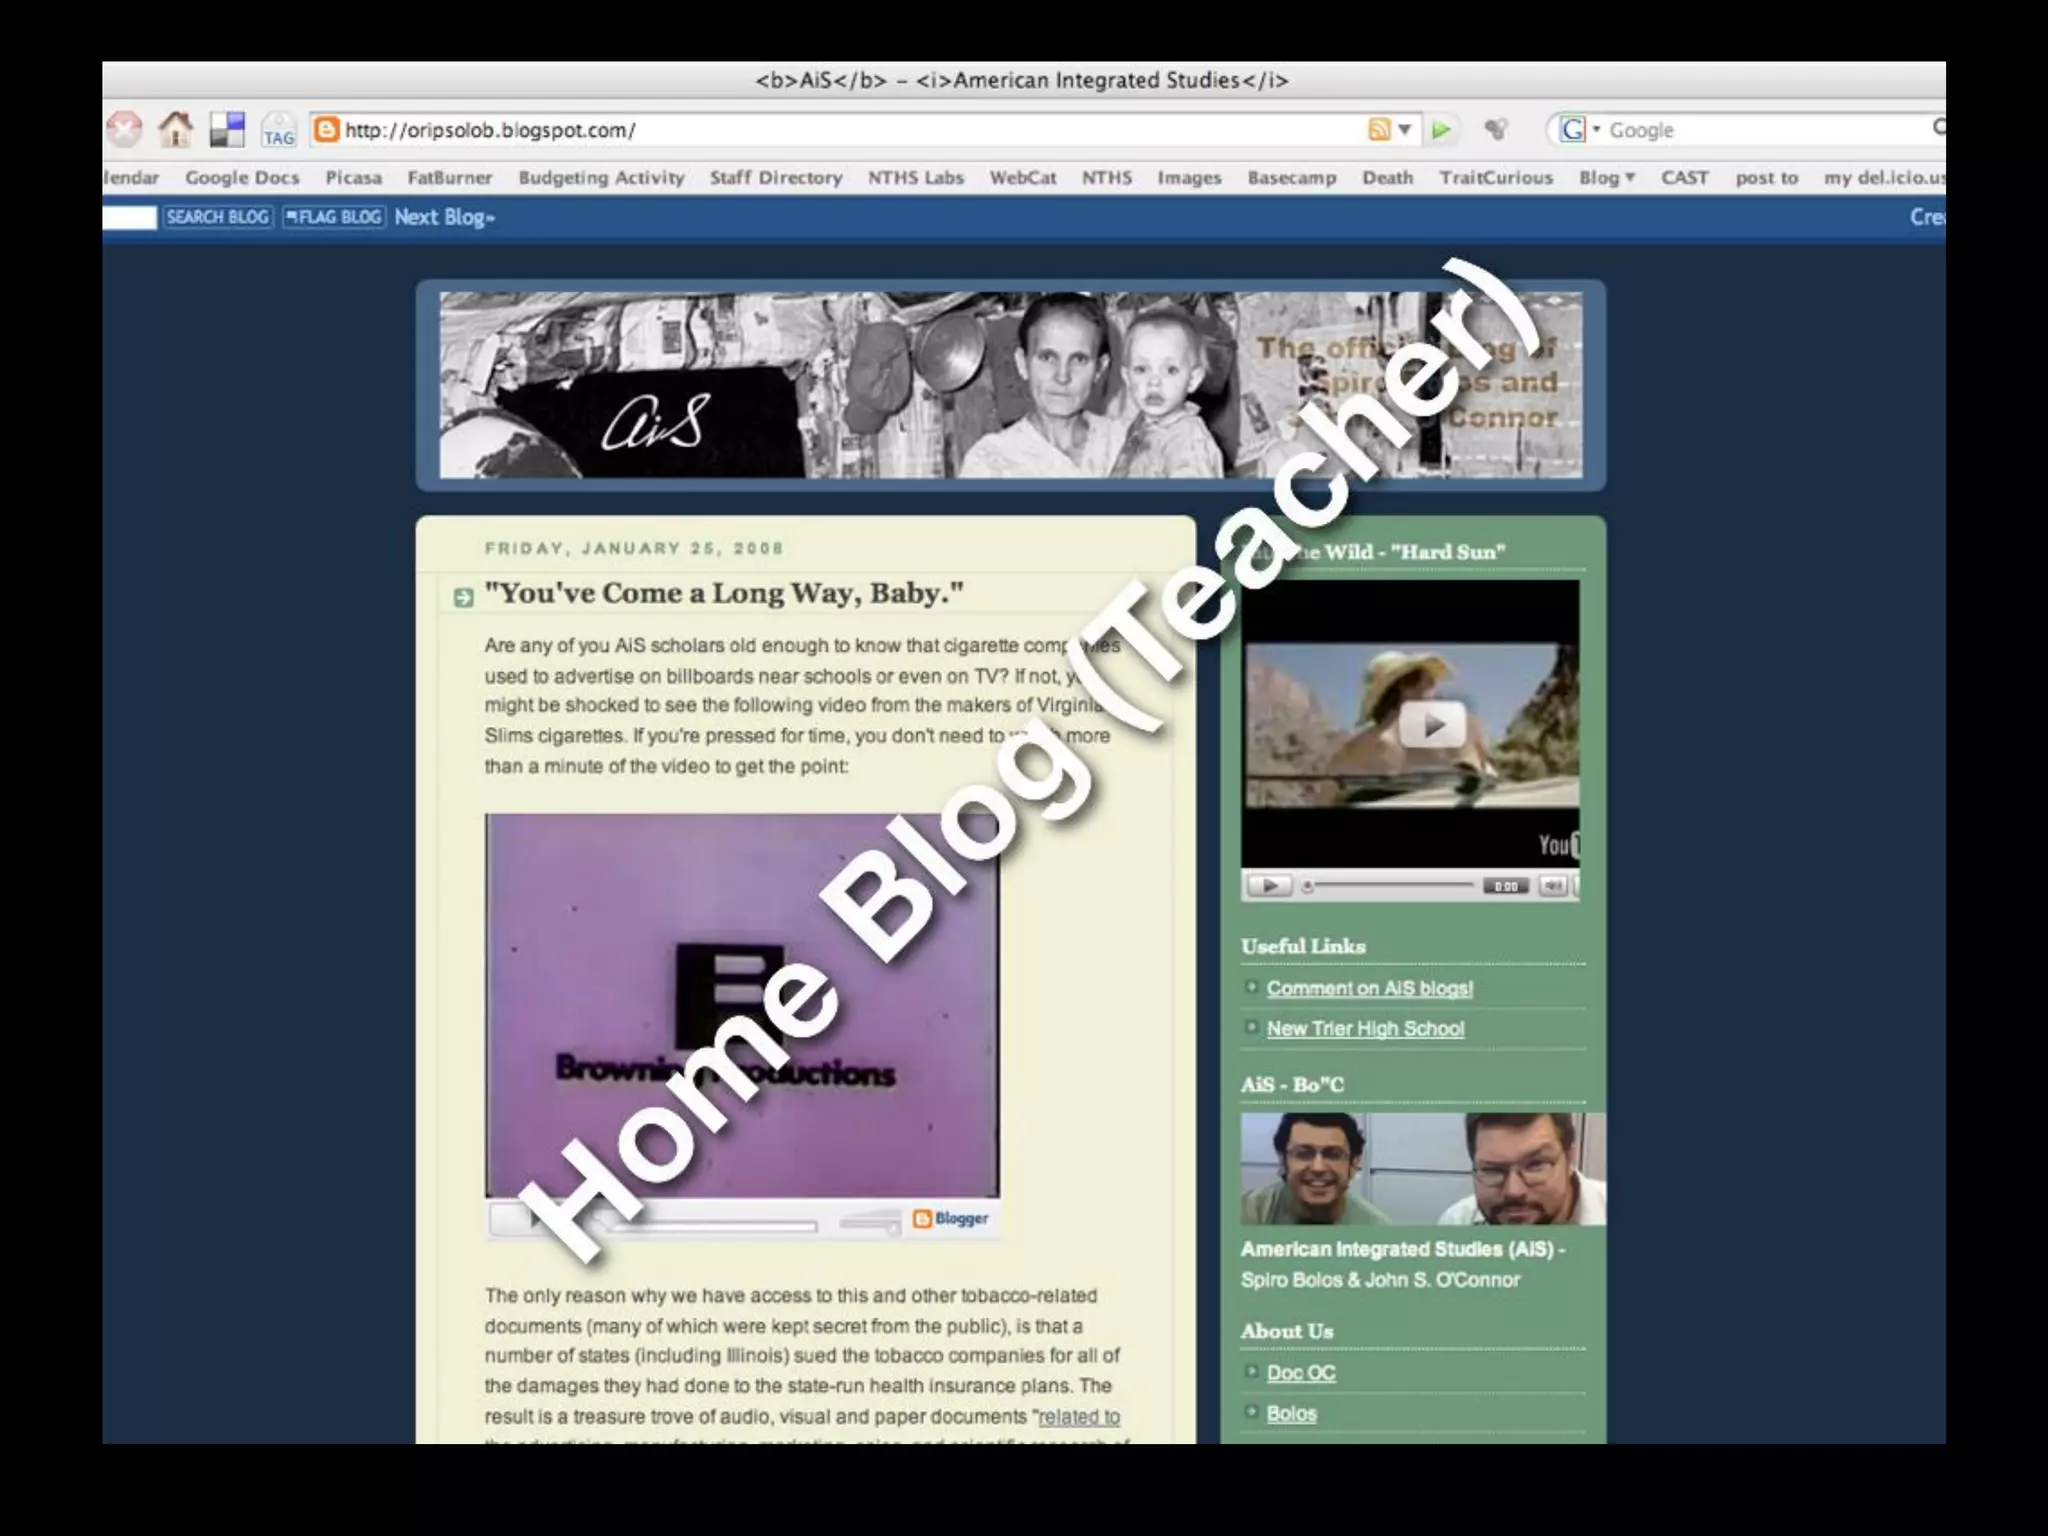Open the del.icio.us bookmarks icon
2048x1536 pixels.
click(x=227, y=130)
